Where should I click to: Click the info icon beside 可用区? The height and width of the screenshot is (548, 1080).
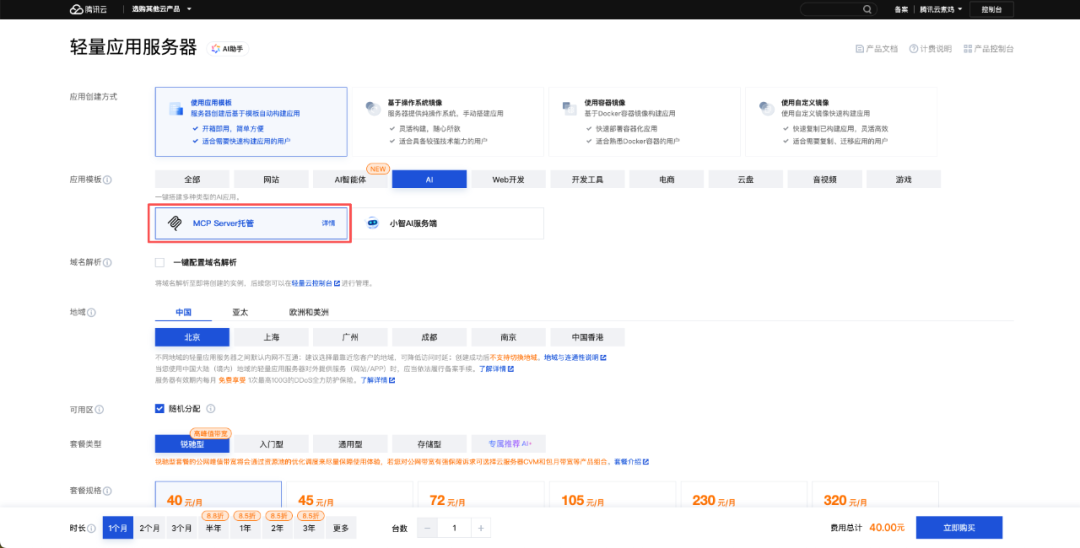[x=99, y=410]
